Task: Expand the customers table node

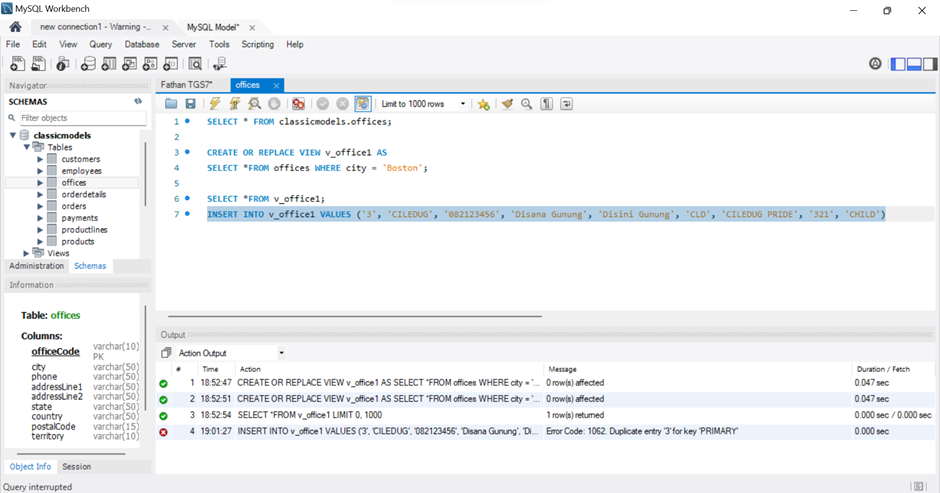Action: coord(40,159)
